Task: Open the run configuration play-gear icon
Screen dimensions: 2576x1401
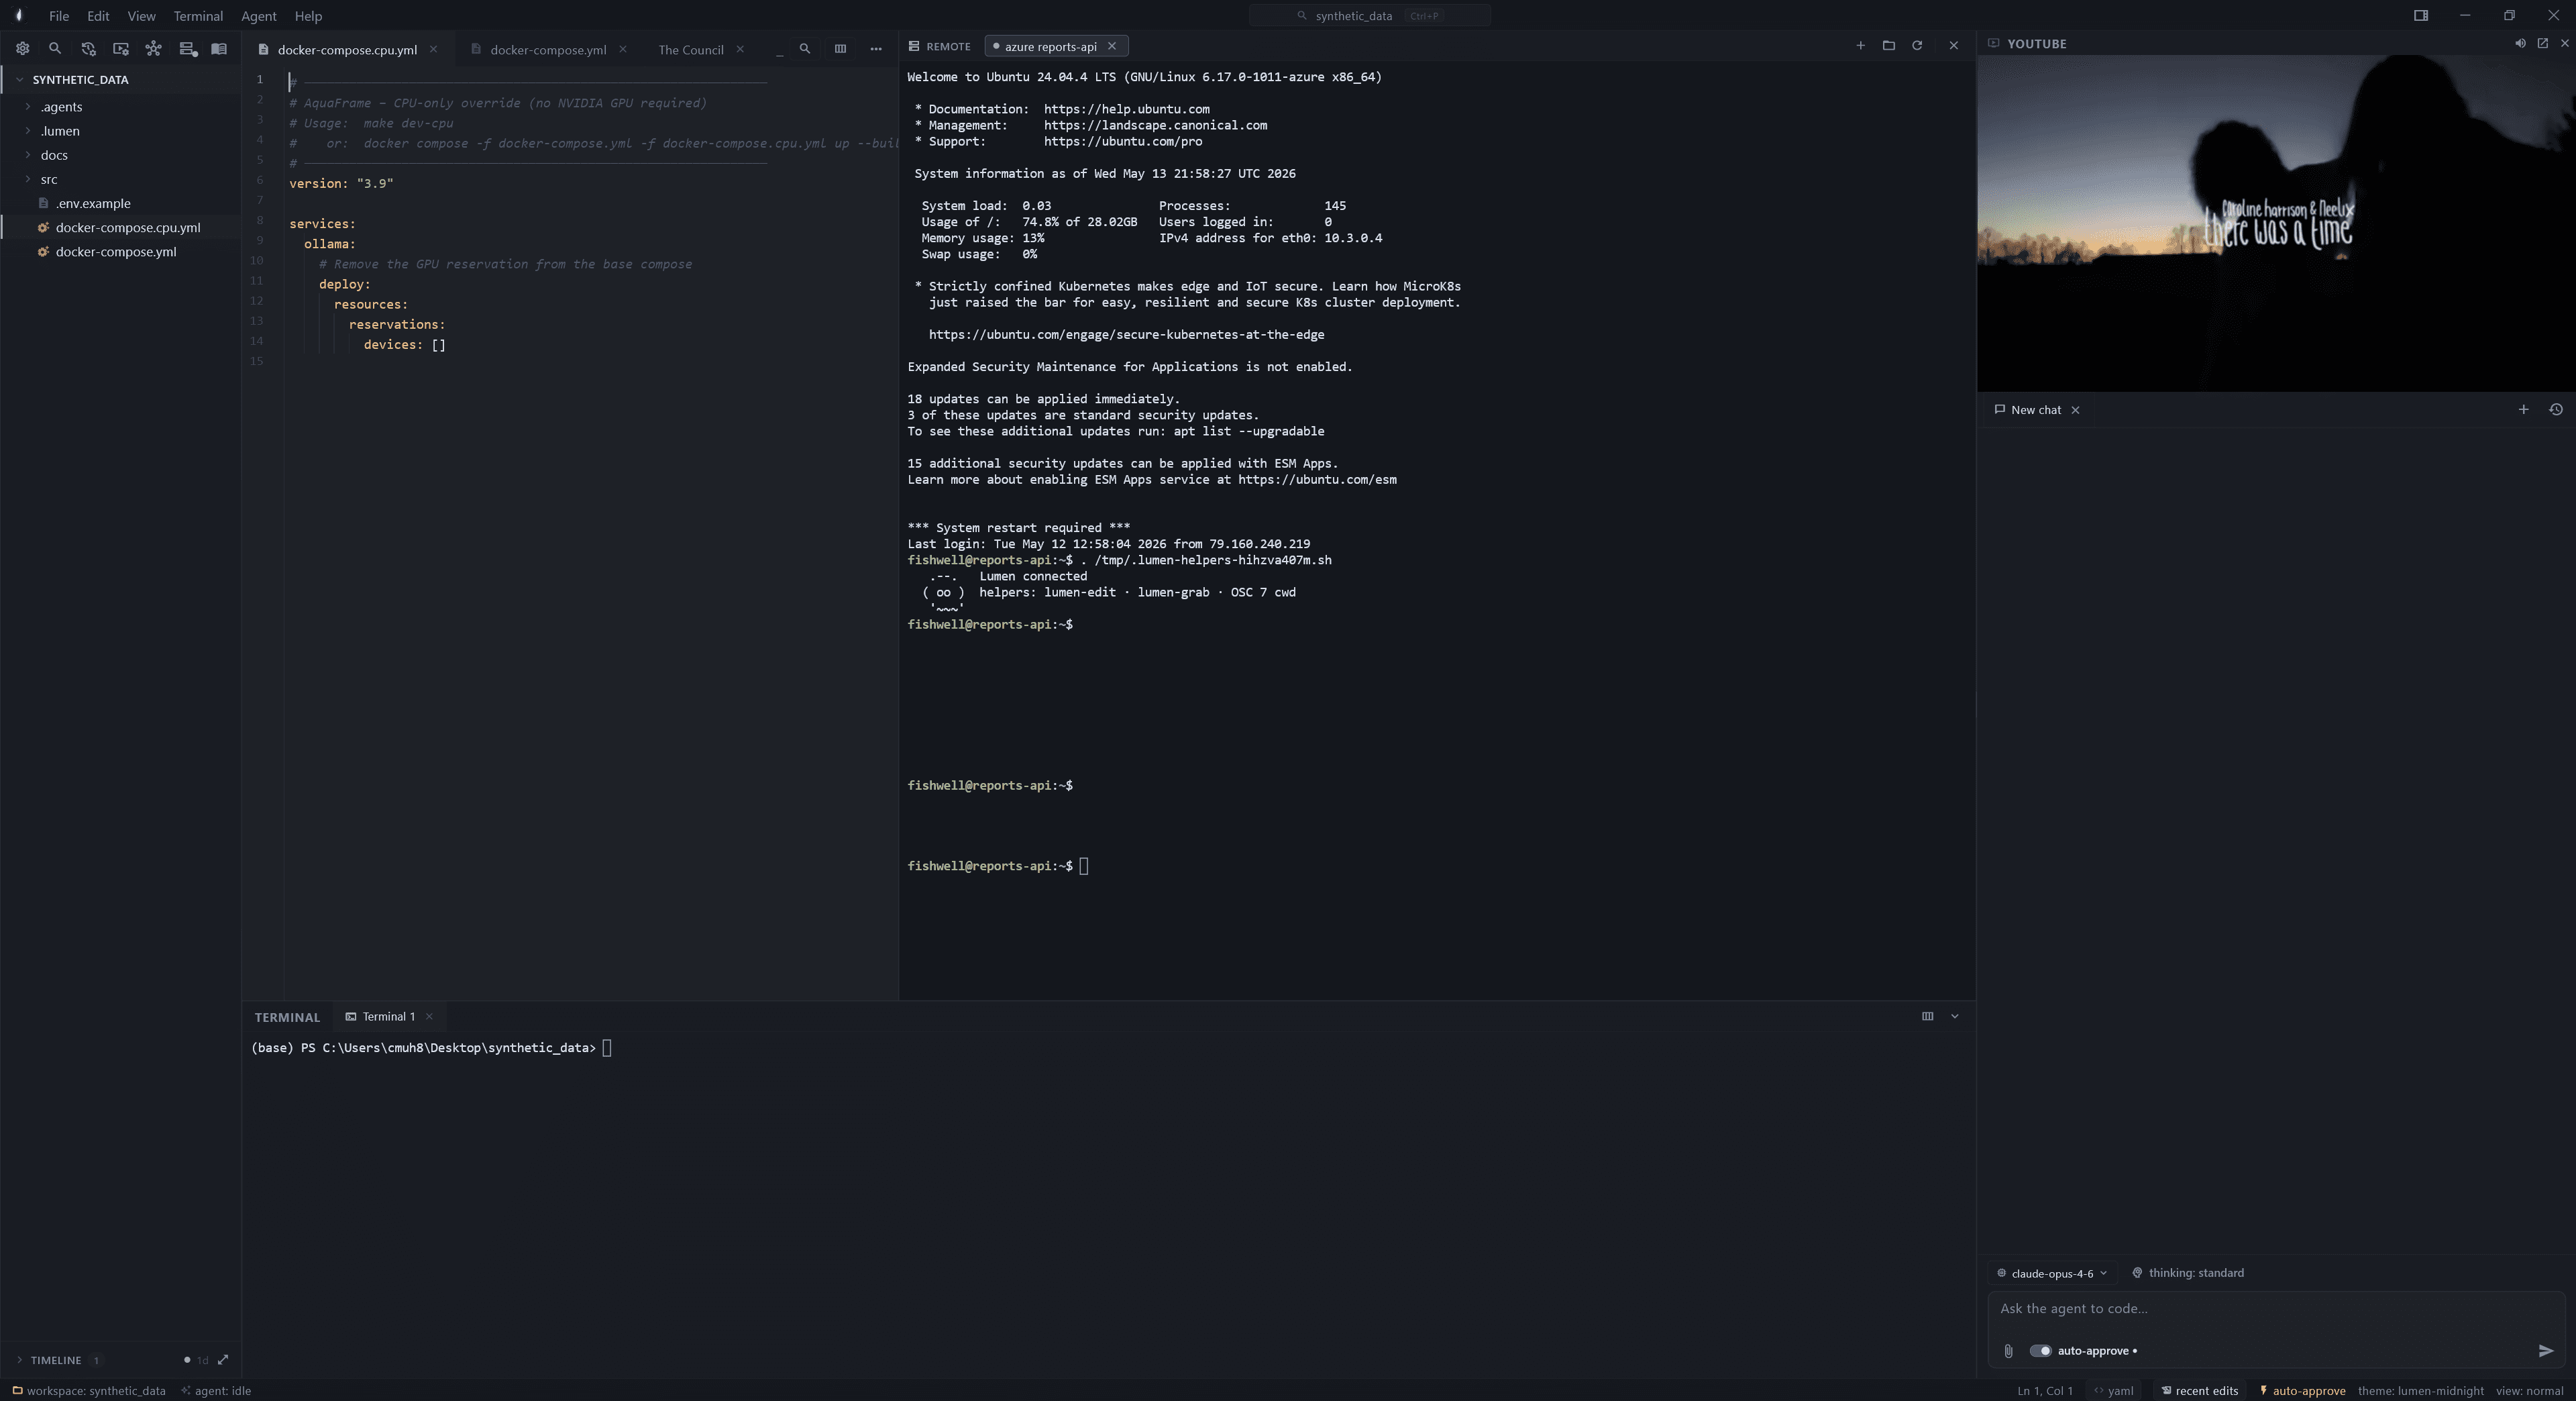Action: [121, 48]
